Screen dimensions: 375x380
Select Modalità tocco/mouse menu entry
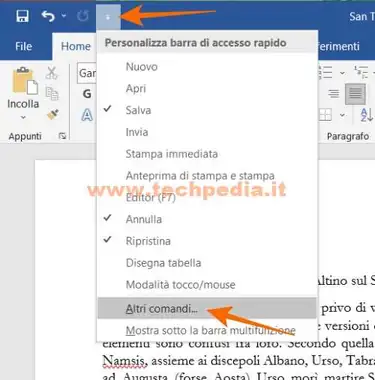[207, 284]
